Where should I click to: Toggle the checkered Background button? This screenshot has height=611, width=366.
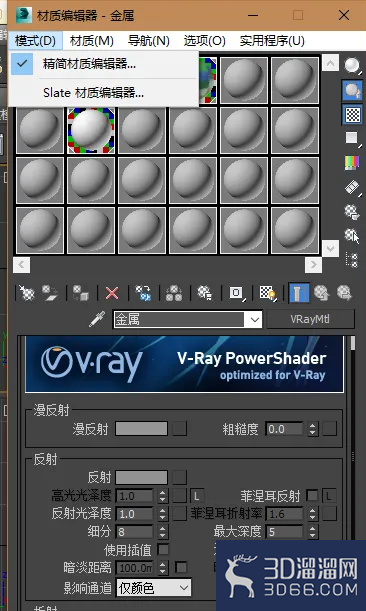pos(352,114)
